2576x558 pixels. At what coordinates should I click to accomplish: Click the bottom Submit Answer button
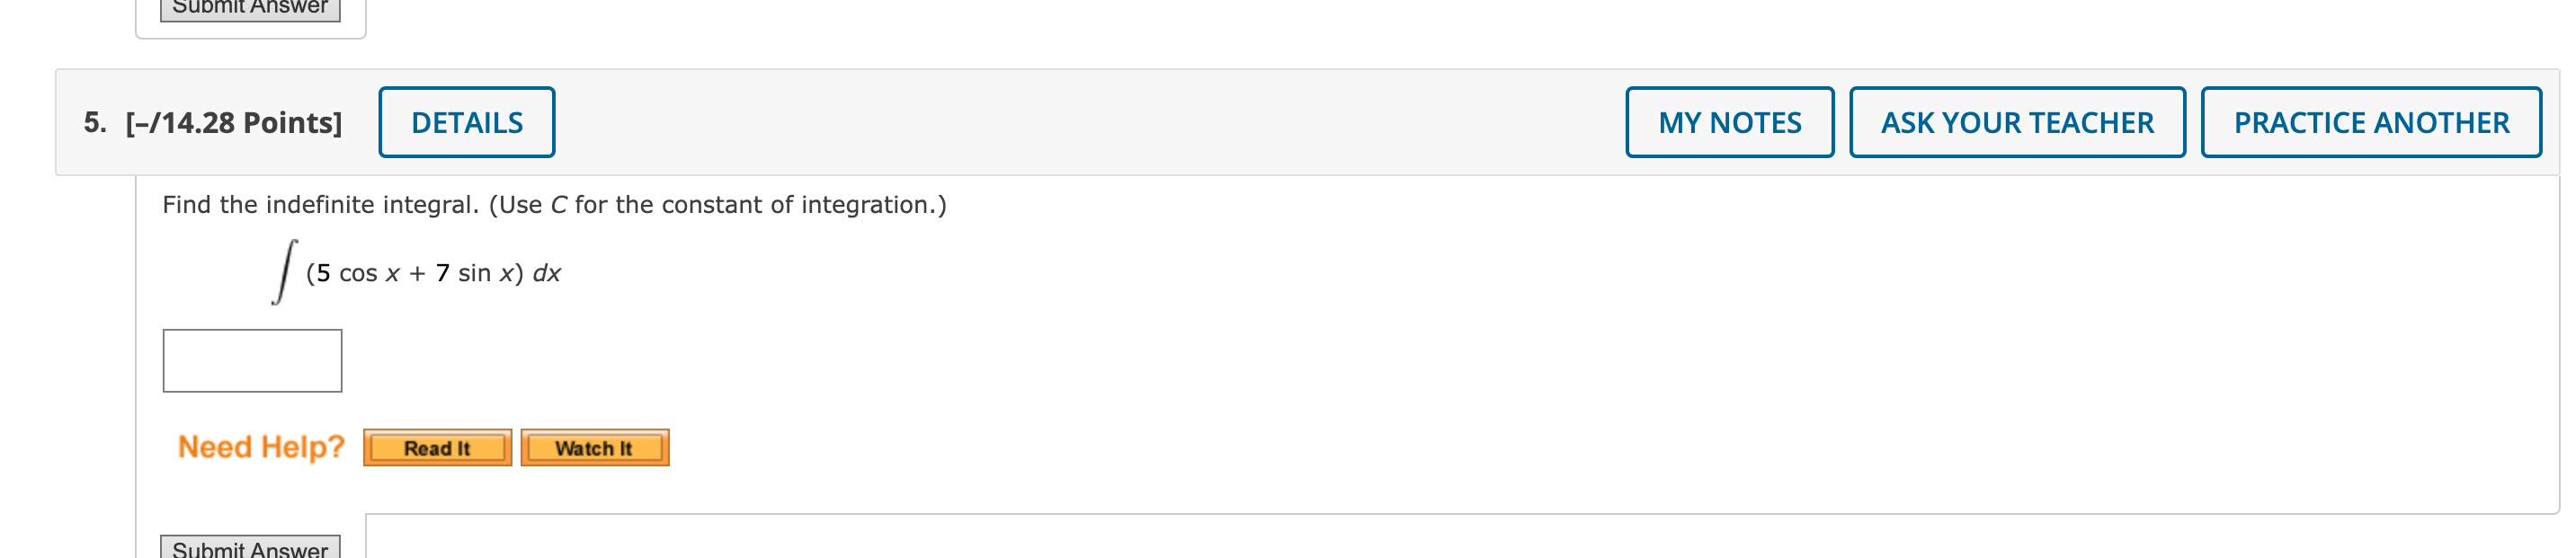pyautogui.click(x=252, y=548)
